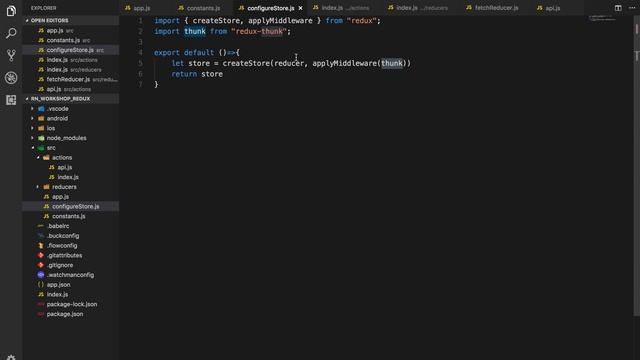Open the editor More Actions ellipsis menu
Screen dimensions: 640x360
click(x=631, y=8)
